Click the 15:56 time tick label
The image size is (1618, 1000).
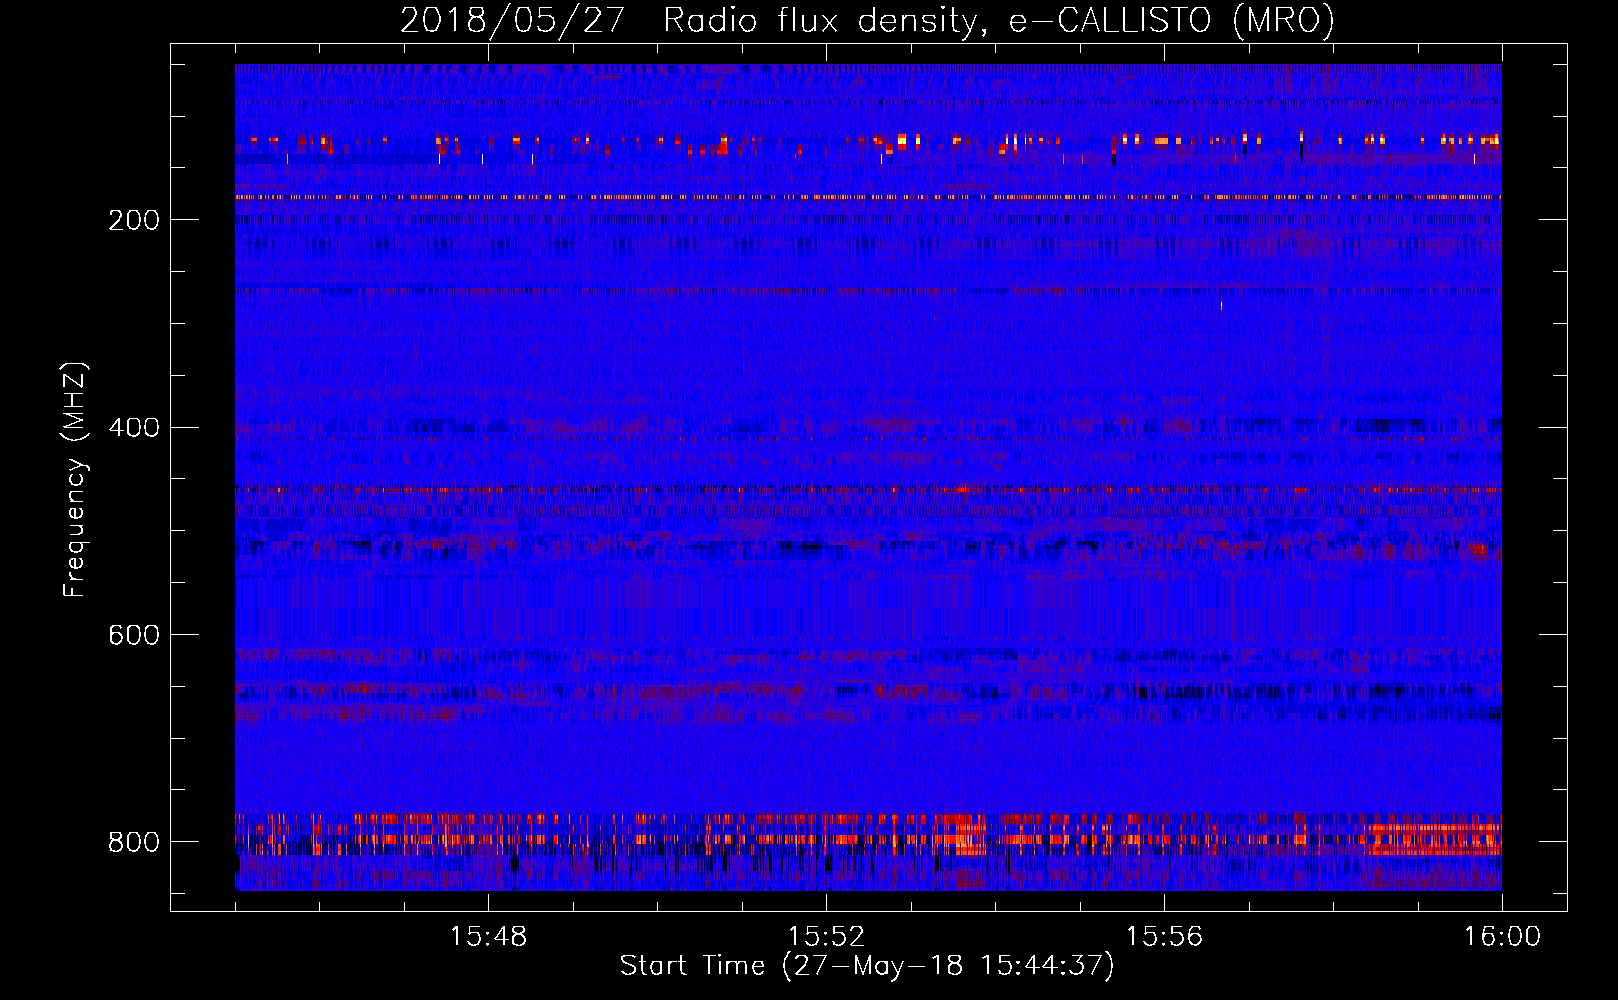pos(1164,937)
